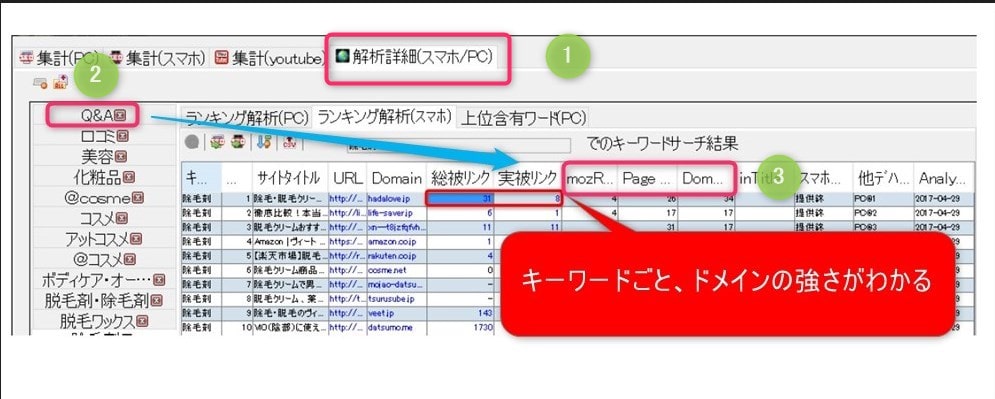Sort by the URL column header

point(348,178)
